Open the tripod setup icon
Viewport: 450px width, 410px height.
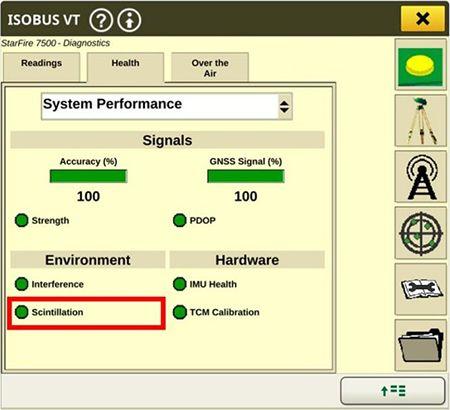[420, 120]
